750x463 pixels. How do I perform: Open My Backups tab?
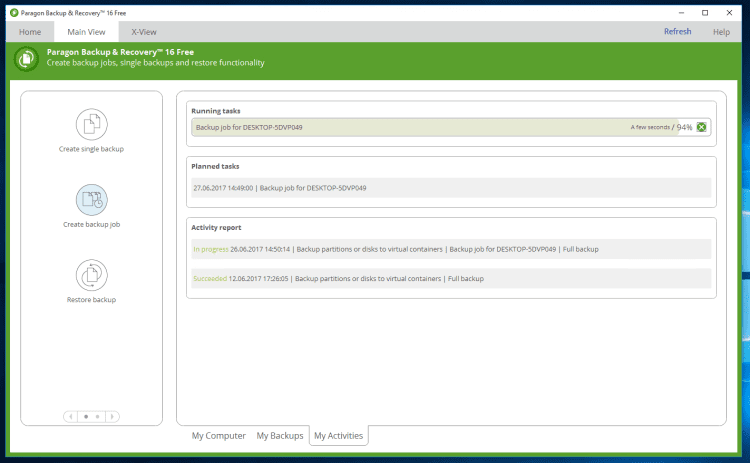tap(280, 436)
